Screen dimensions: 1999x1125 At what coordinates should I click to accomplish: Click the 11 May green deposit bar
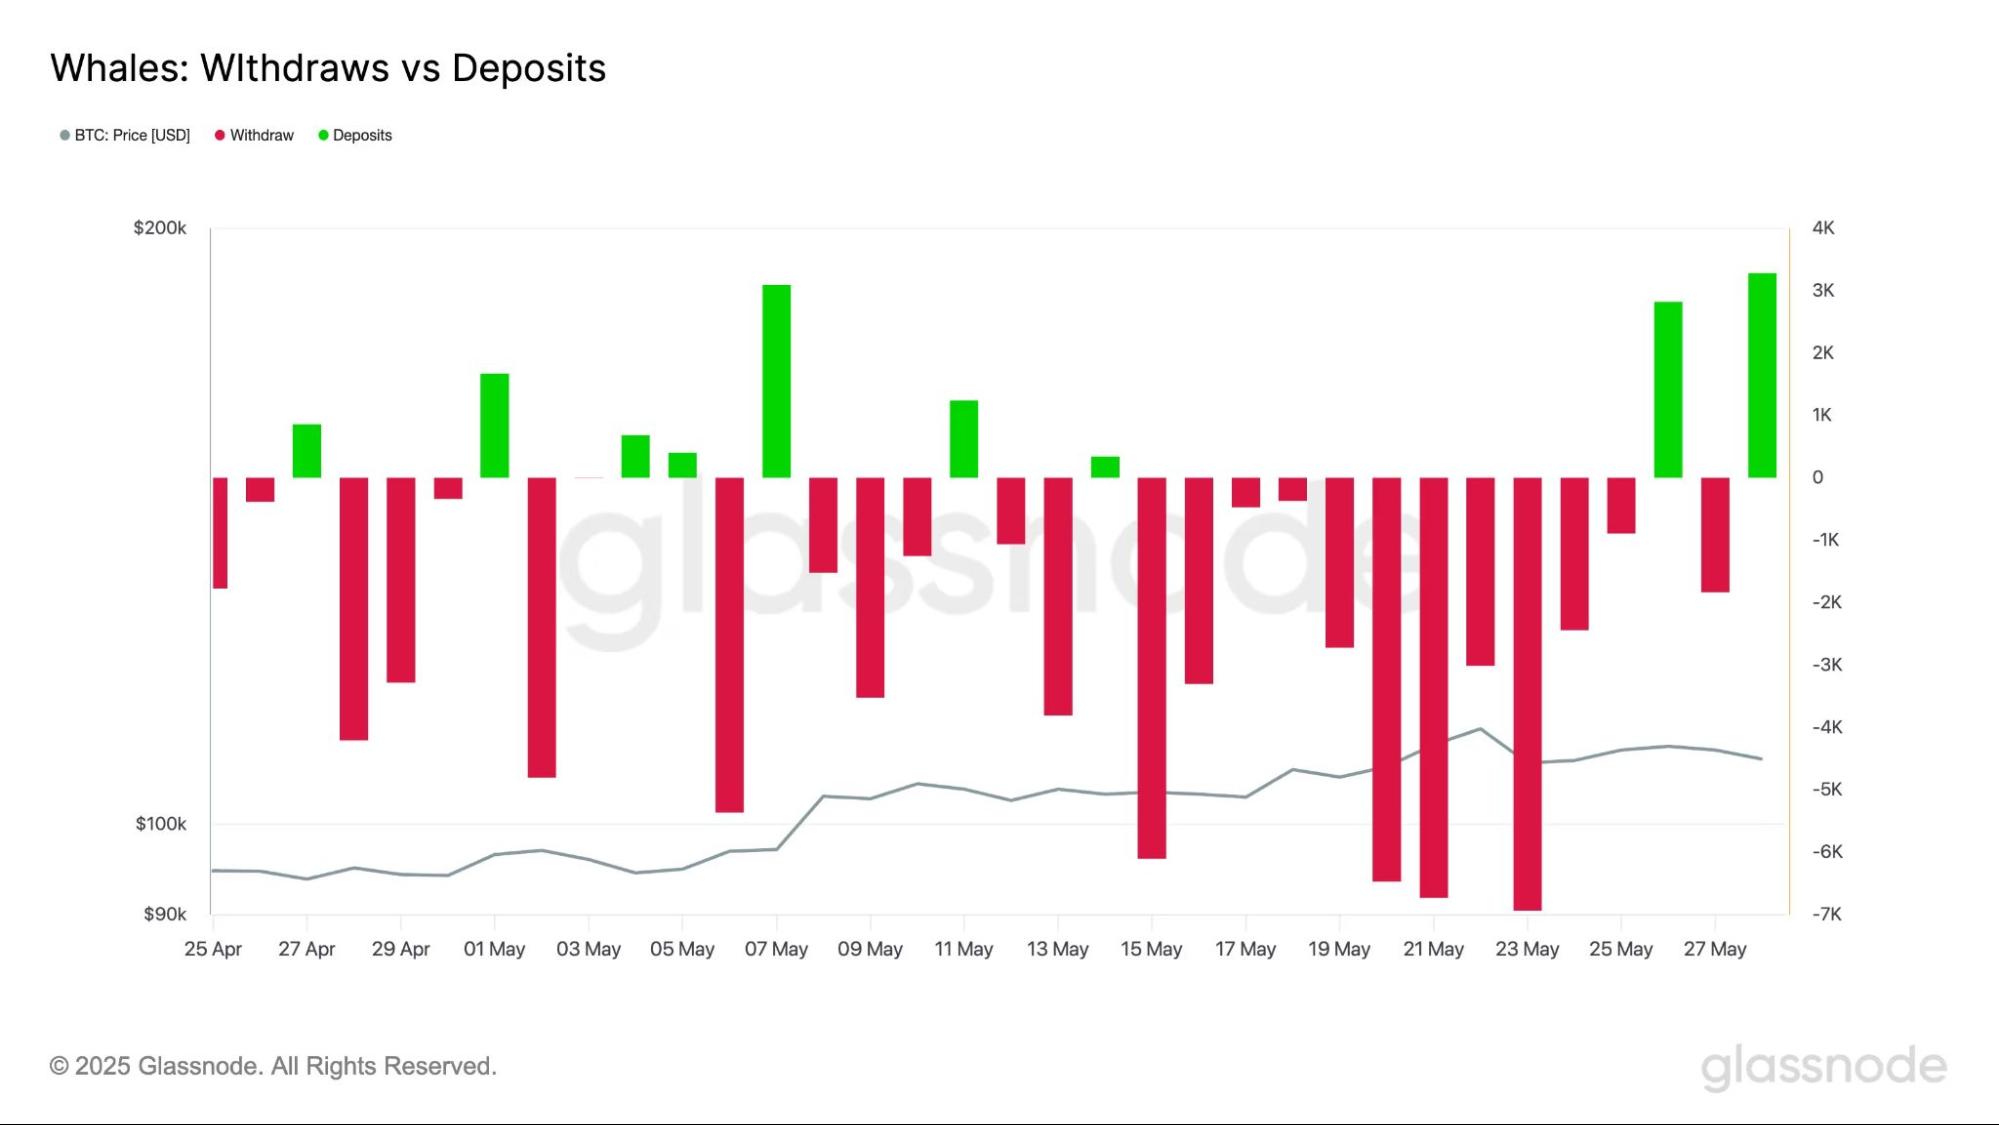click(964, 438)
